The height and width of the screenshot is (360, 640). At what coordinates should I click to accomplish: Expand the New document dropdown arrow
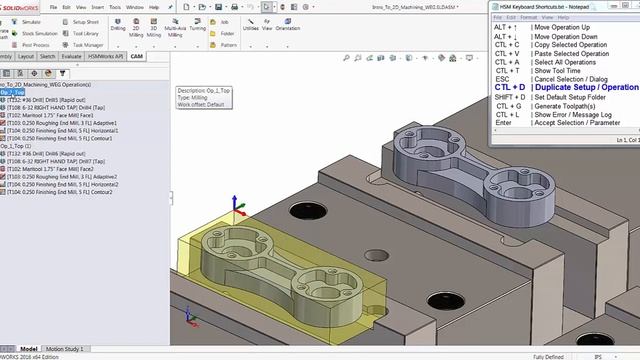point(193,7)
